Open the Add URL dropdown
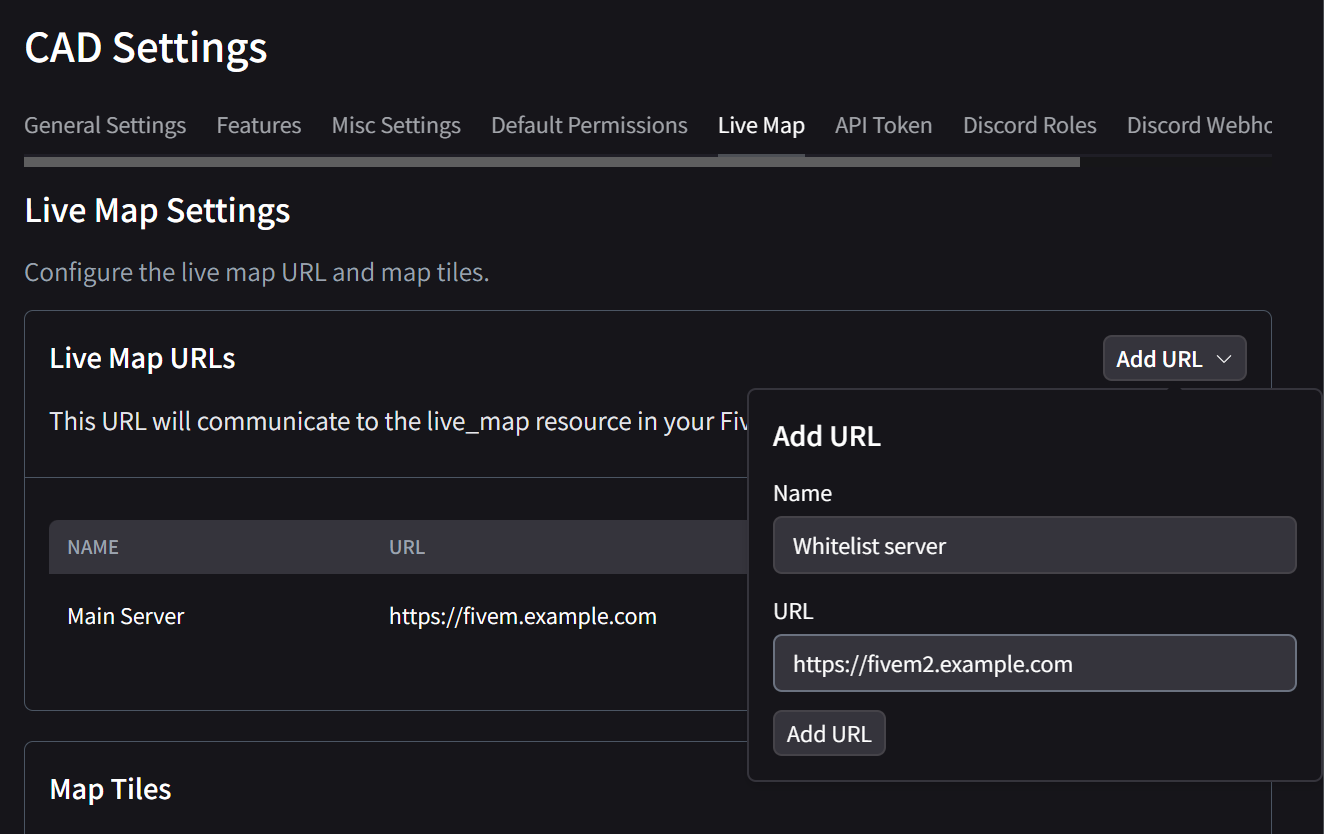The height and width of the screenshot is (834, 1324). click(x=1174, y=358)
